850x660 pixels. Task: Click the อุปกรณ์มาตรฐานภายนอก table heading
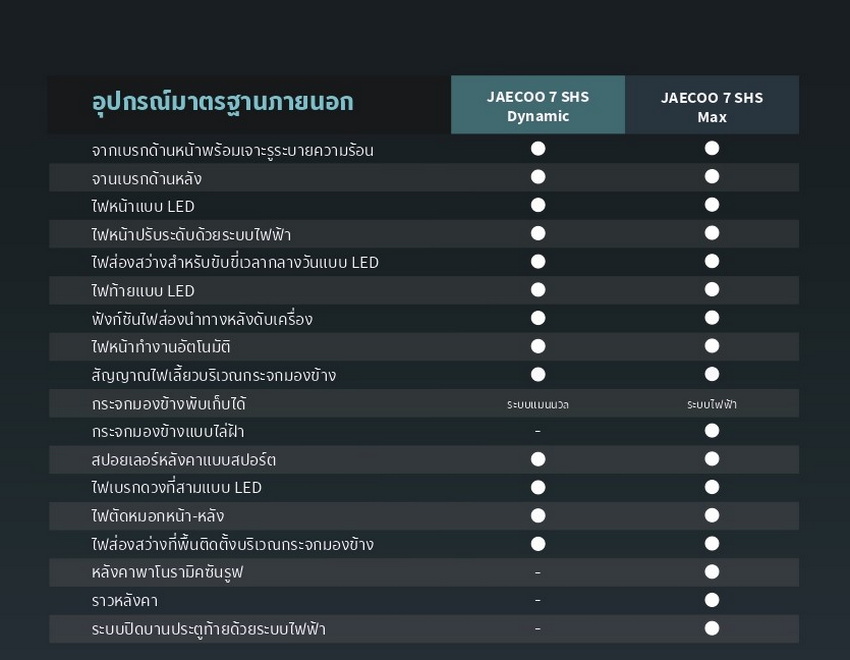click(x=222, y=103)
